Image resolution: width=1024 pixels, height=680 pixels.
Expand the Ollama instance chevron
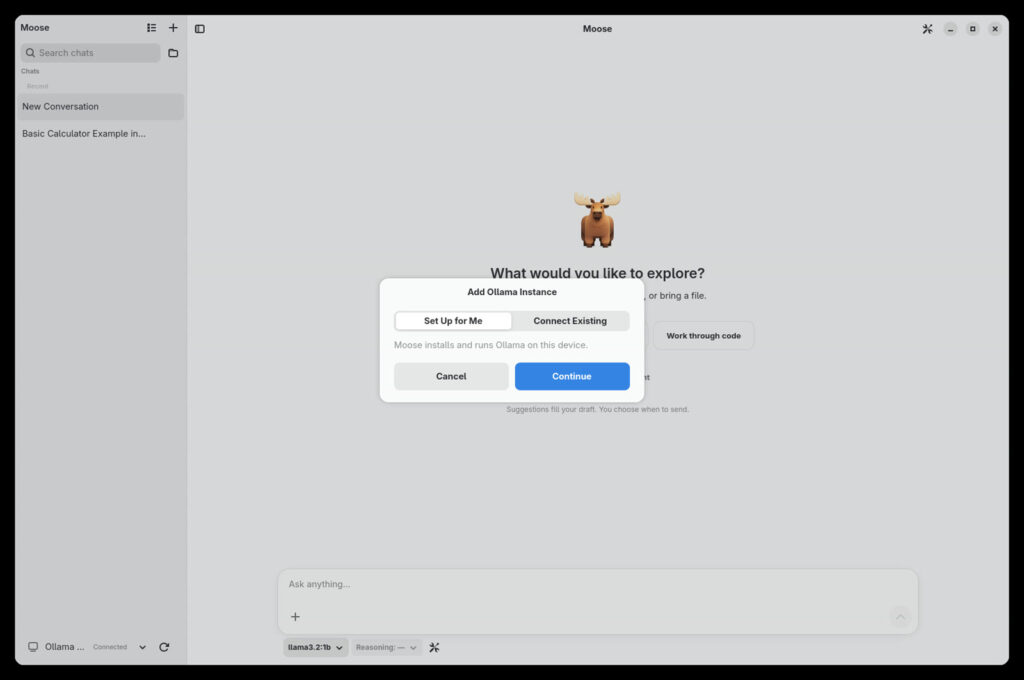(142, 647)
